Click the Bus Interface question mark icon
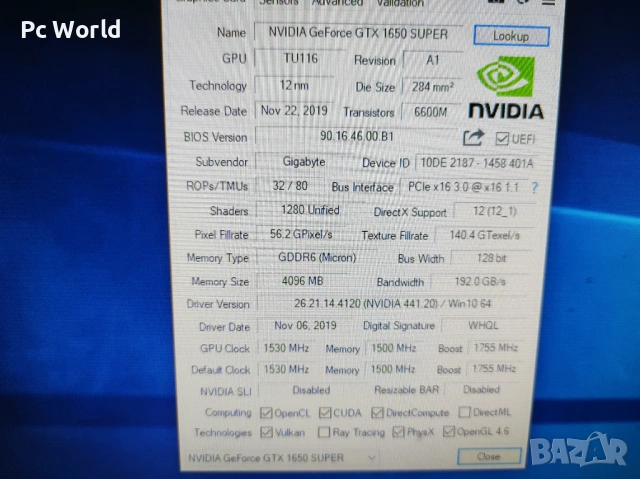This screenshot has width=640, height=479. click(534, 187)
